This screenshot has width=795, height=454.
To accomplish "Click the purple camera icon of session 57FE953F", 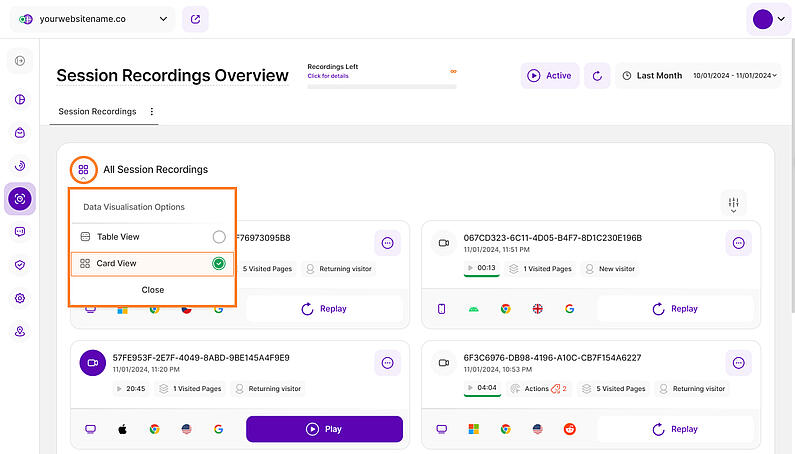I will coord(93,363).
